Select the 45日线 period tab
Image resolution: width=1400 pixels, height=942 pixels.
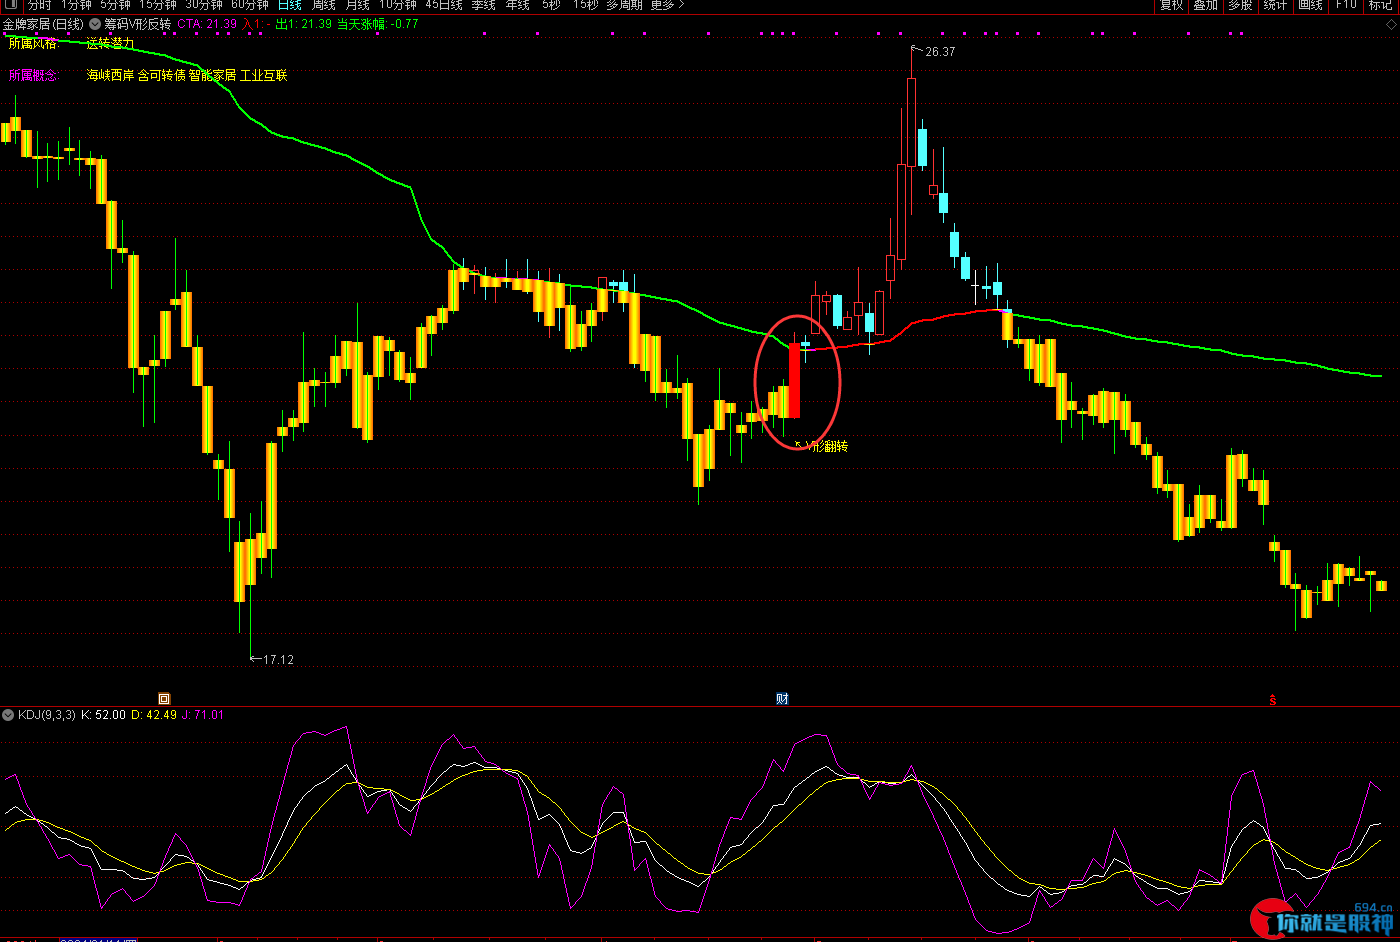444,5
